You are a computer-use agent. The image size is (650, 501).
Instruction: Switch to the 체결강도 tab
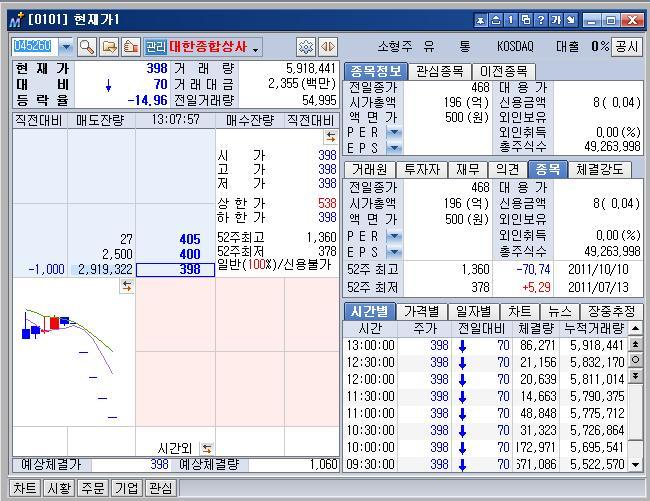point(599,169)
